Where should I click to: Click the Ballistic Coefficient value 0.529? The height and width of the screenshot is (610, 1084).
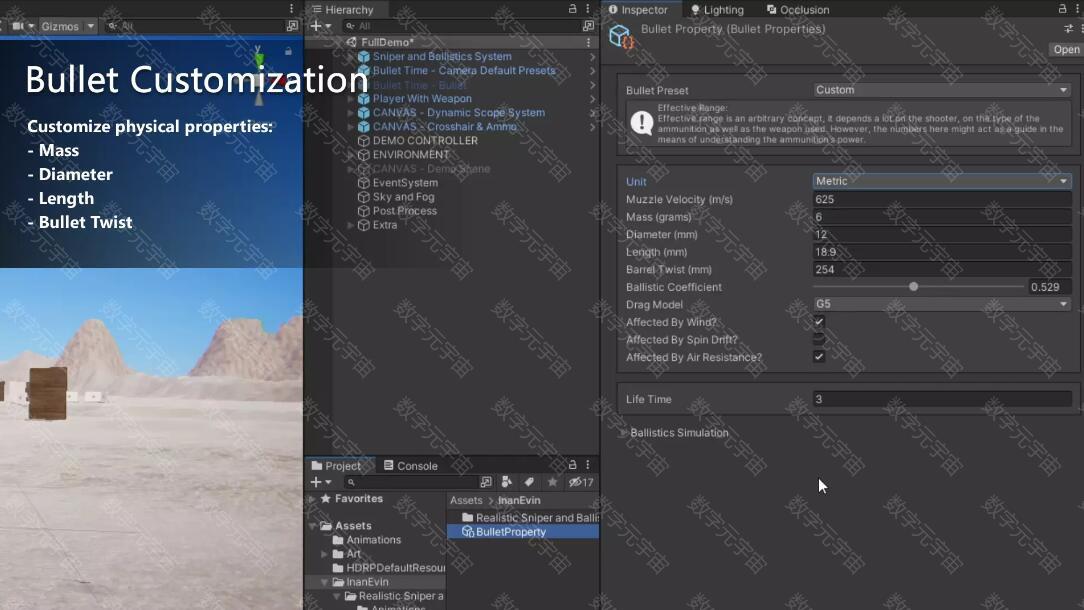pos(1049,287)
